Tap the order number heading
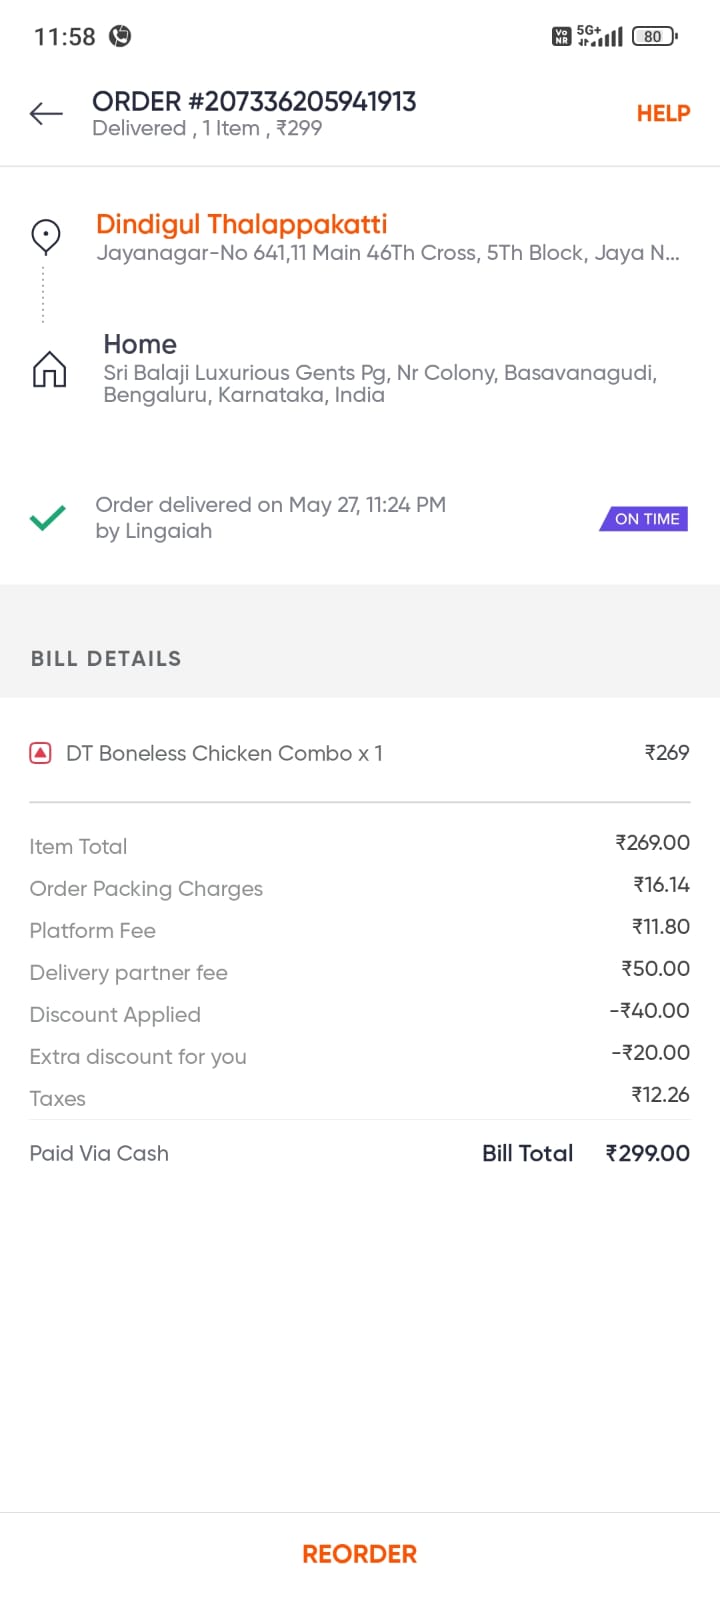The height and width of the screenshot is (1600, 720). 254,101
